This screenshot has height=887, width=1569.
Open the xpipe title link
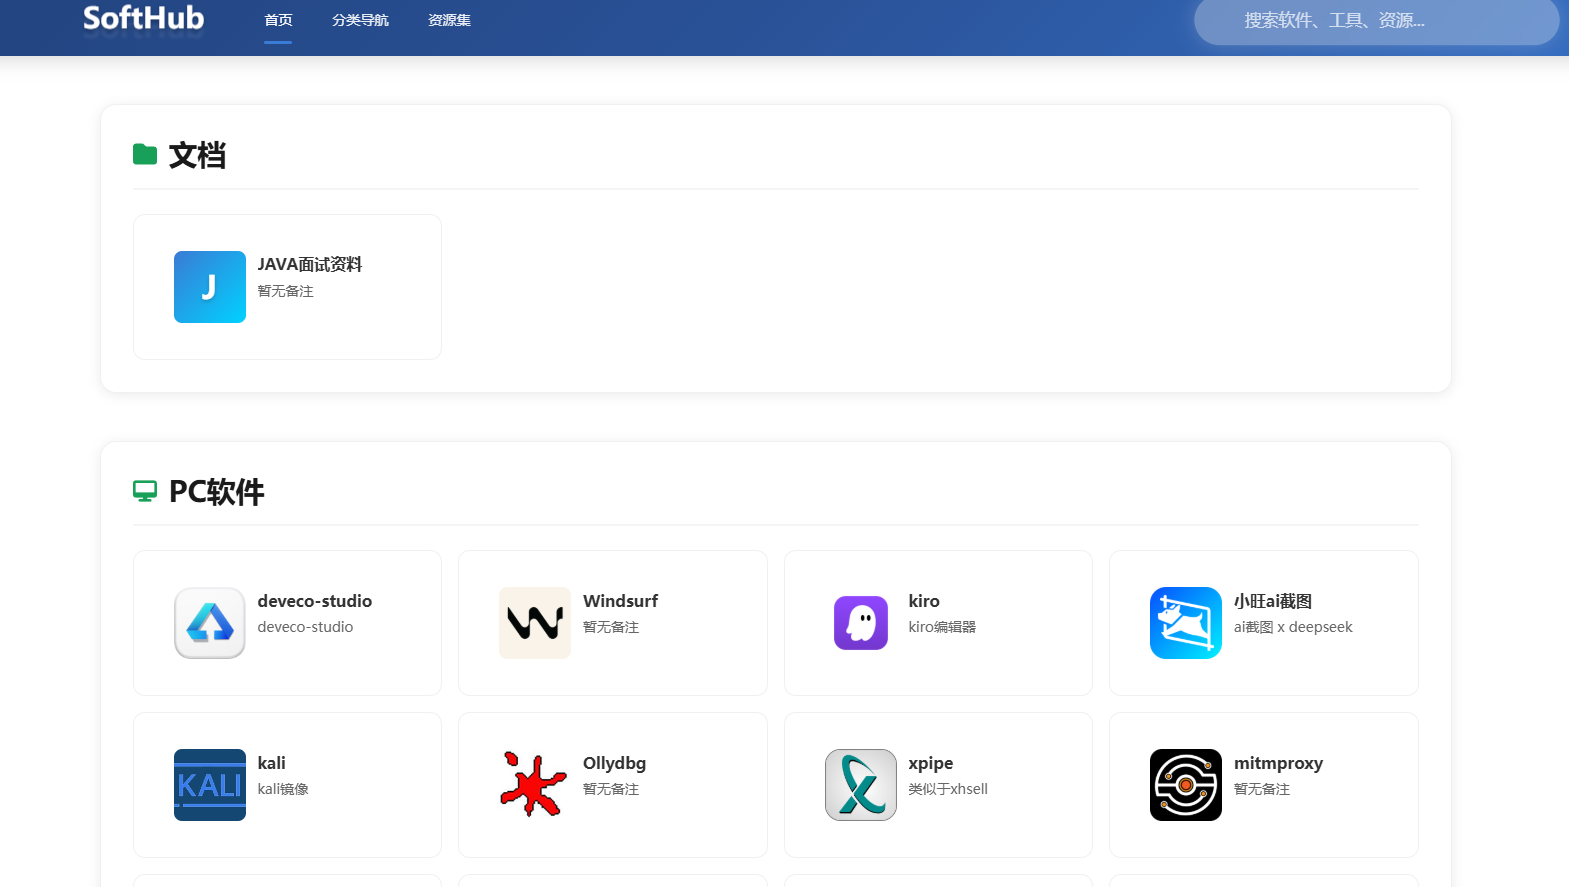931,763
